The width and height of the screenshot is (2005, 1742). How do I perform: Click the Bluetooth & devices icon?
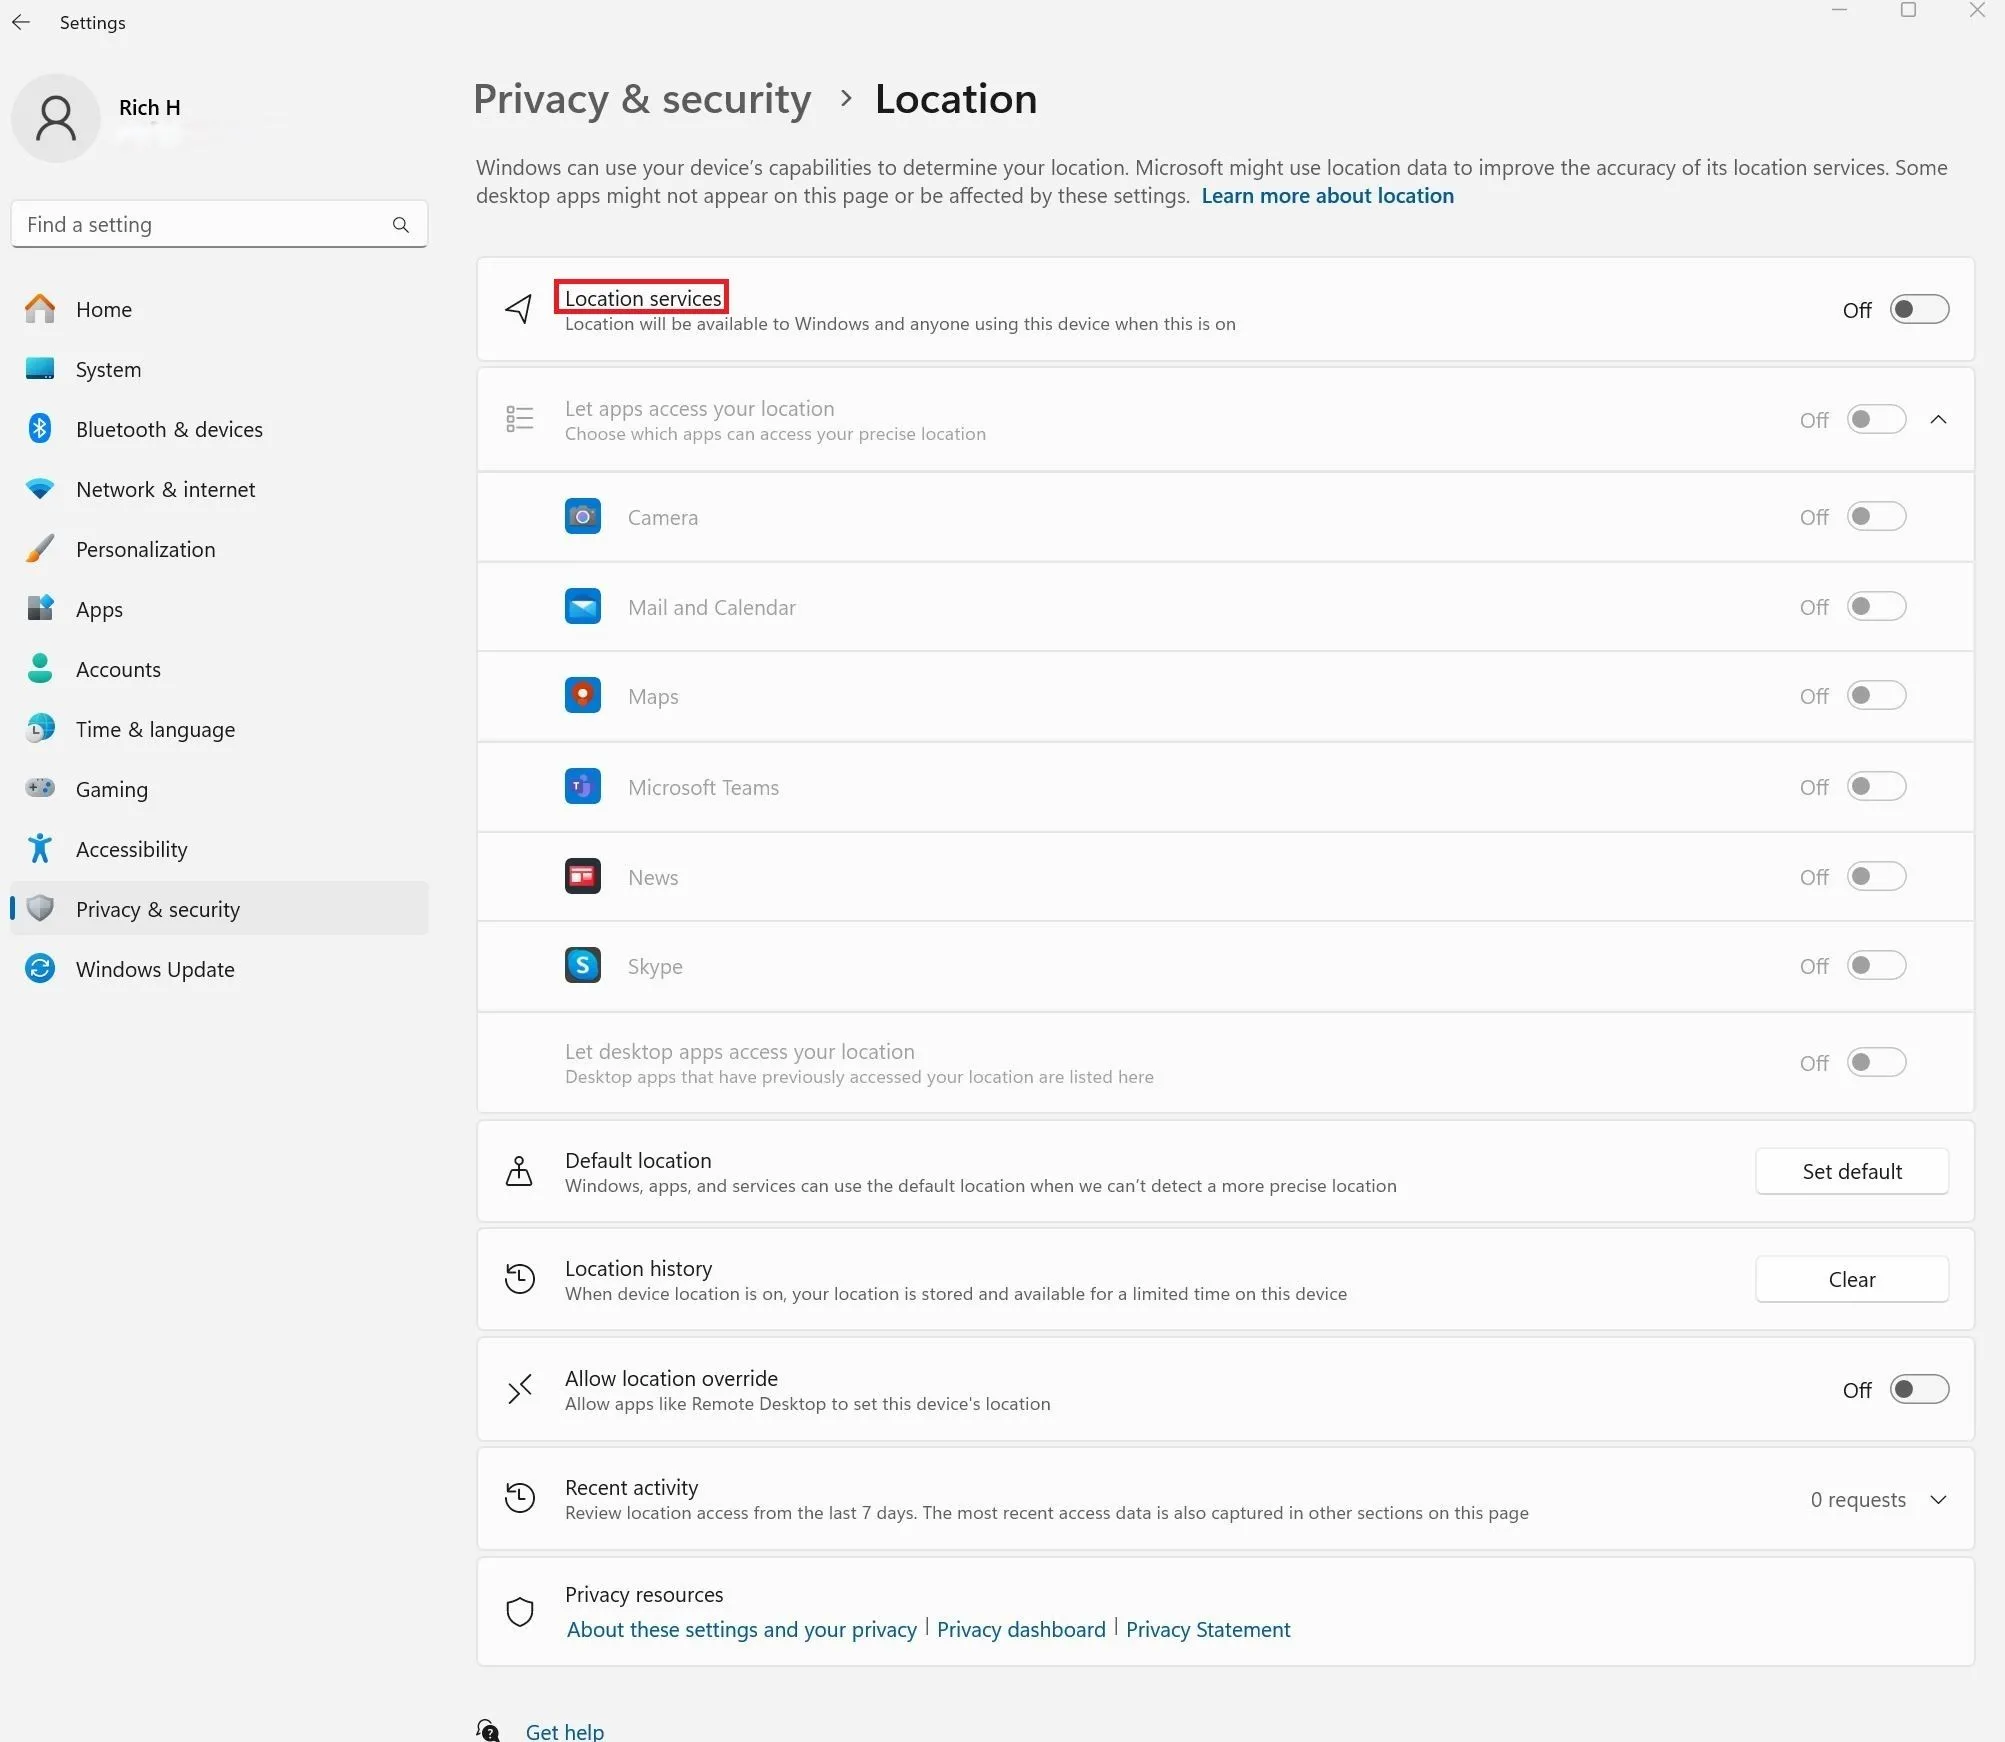click(x=40, y=429)
